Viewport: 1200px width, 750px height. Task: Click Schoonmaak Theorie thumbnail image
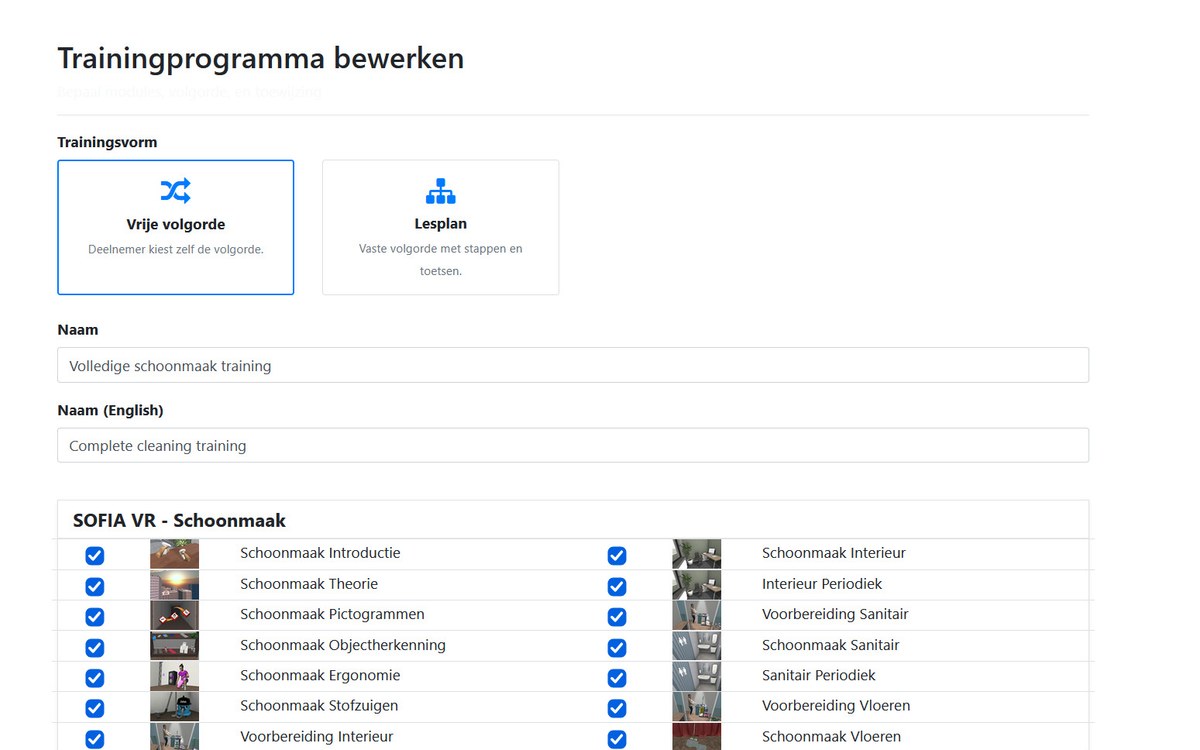coord(174,585)
